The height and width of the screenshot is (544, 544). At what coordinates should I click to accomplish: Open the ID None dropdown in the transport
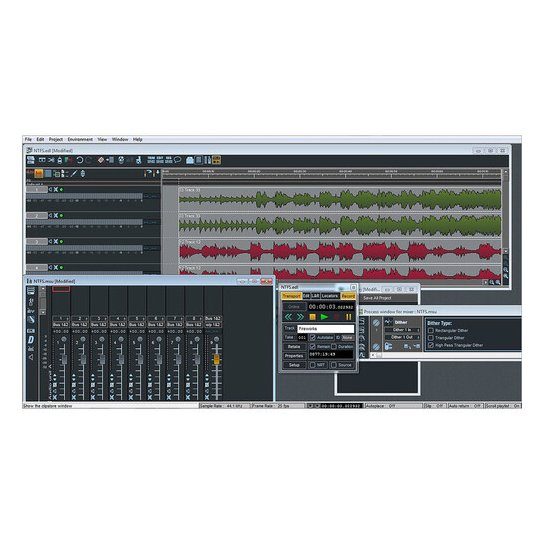(347, 337)
